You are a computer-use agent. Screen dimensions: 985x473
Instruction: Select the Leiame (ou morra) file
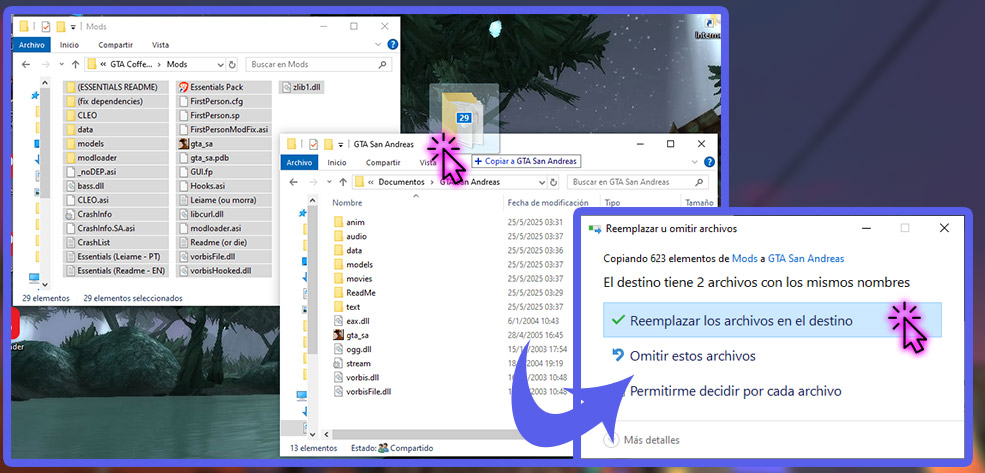[224, 200]
